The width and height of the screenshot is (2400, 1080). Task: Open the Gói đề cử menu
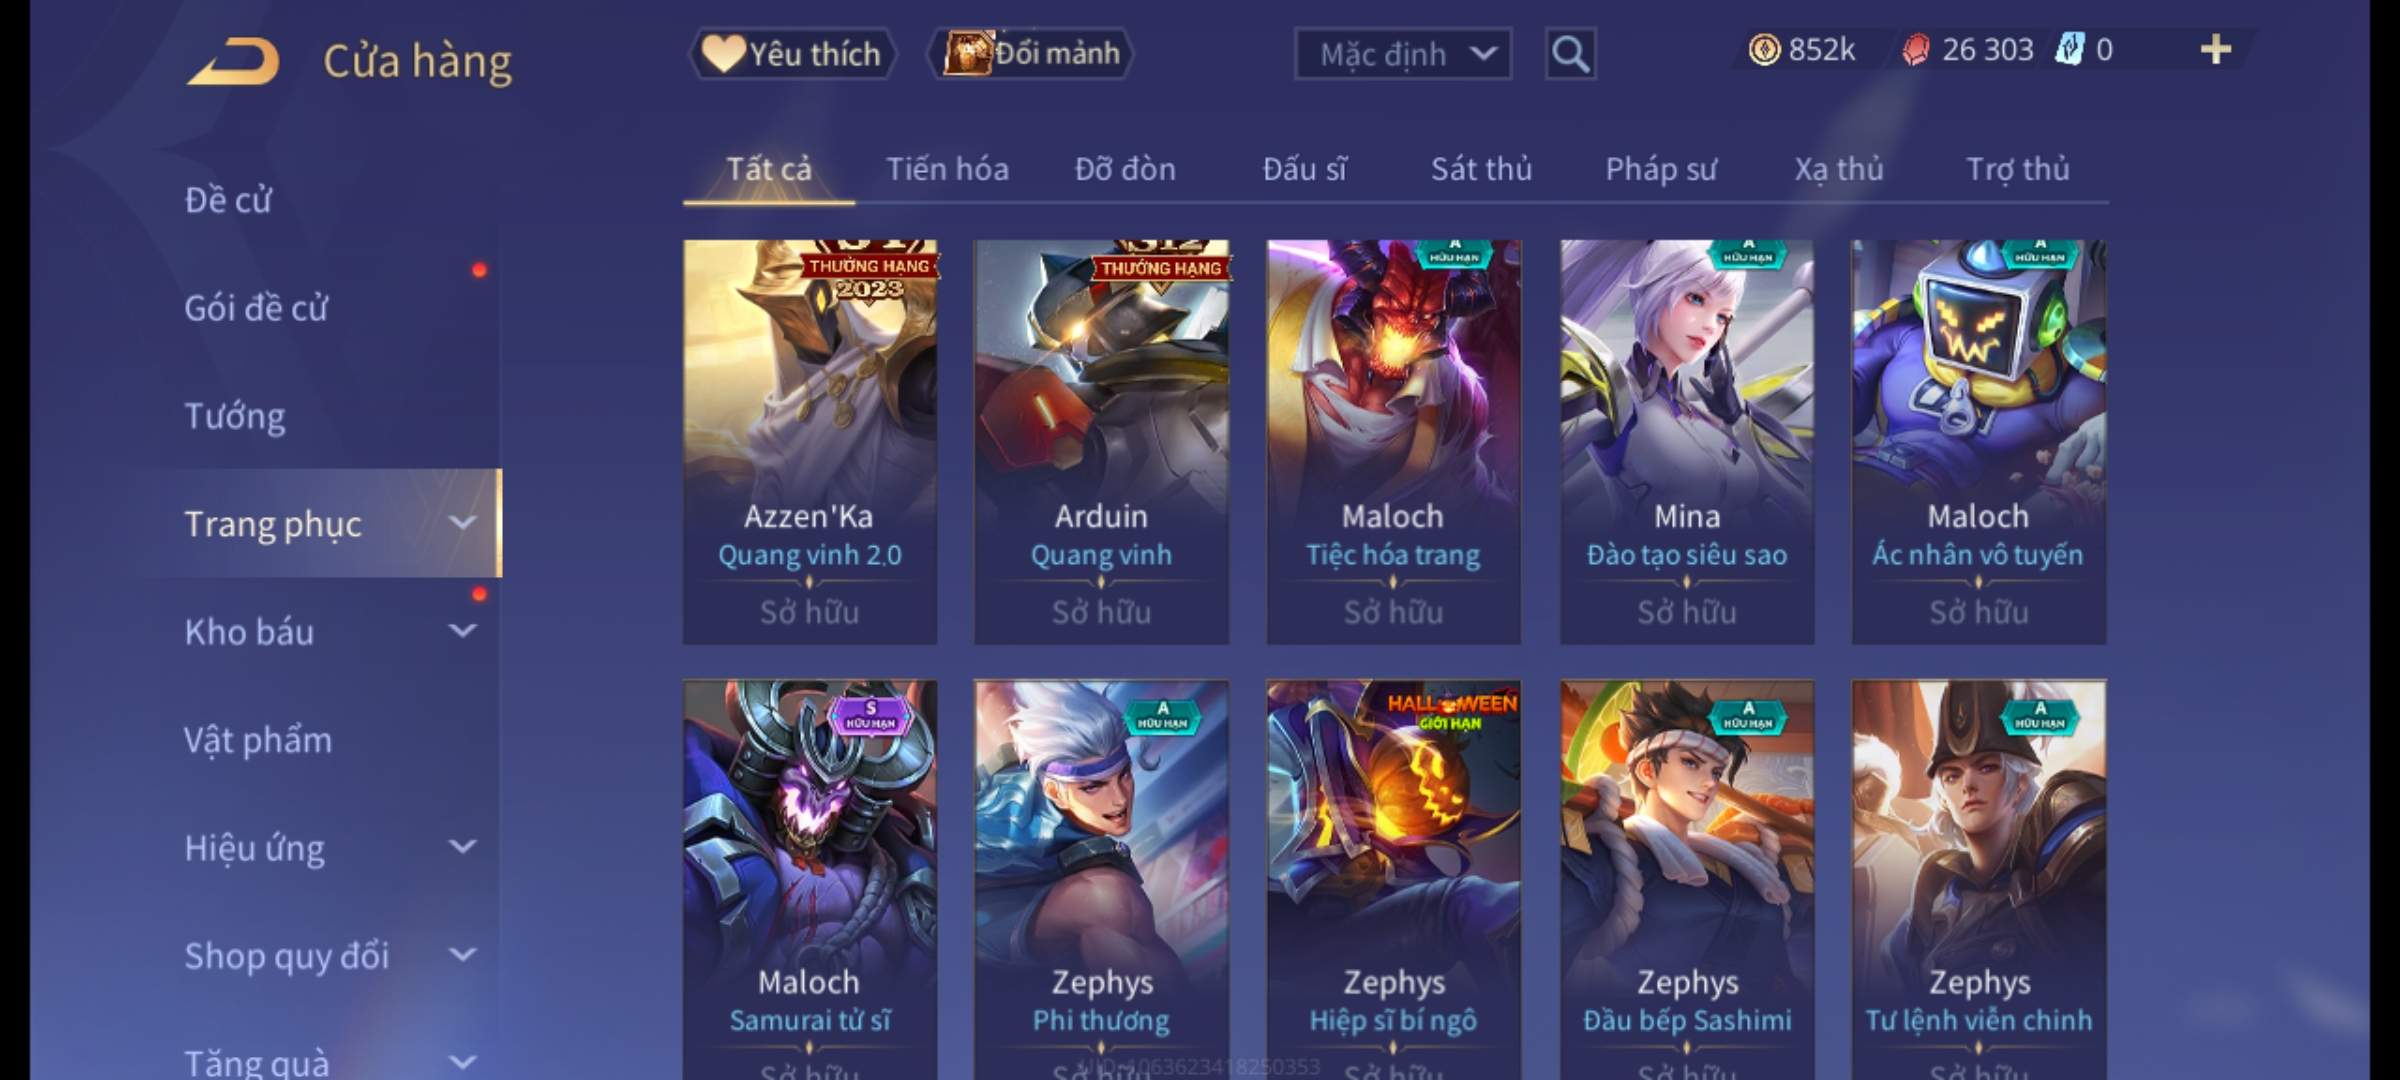tap(256, 308)
